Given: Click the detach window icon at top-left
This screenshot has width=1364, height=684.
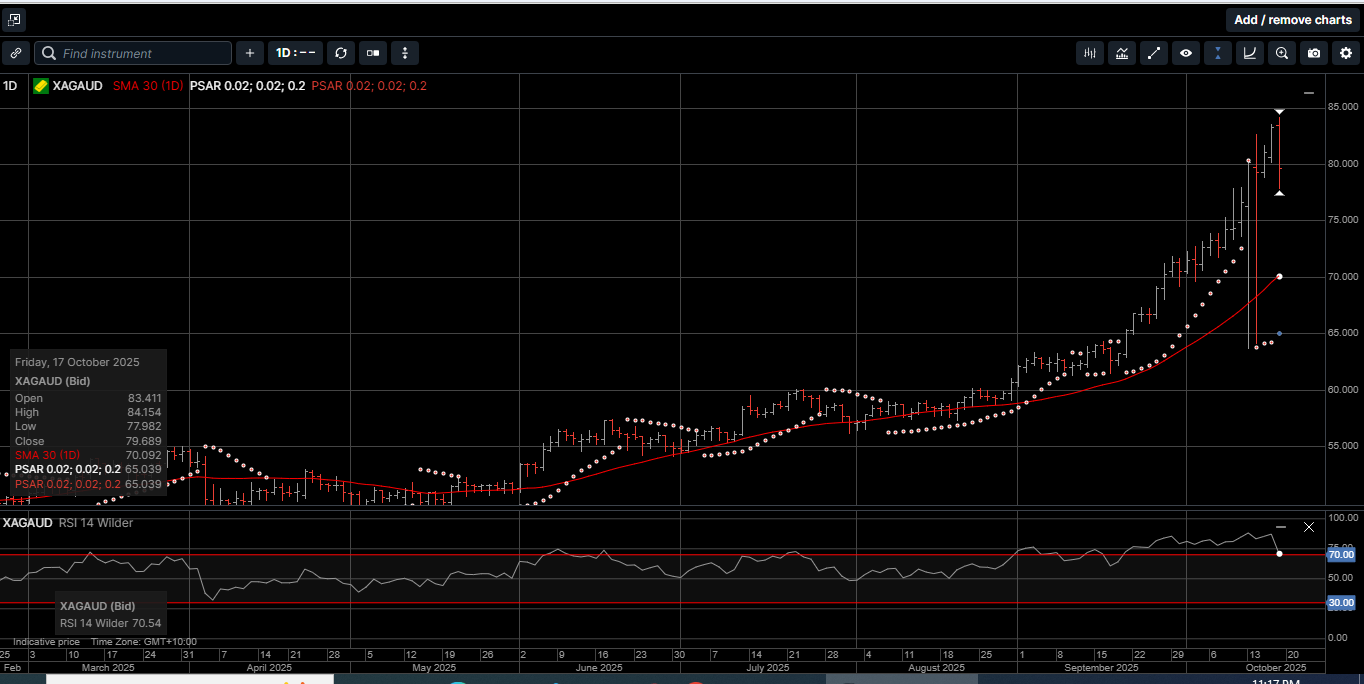Looking at the screenshot, I should [x=14, y=19].
